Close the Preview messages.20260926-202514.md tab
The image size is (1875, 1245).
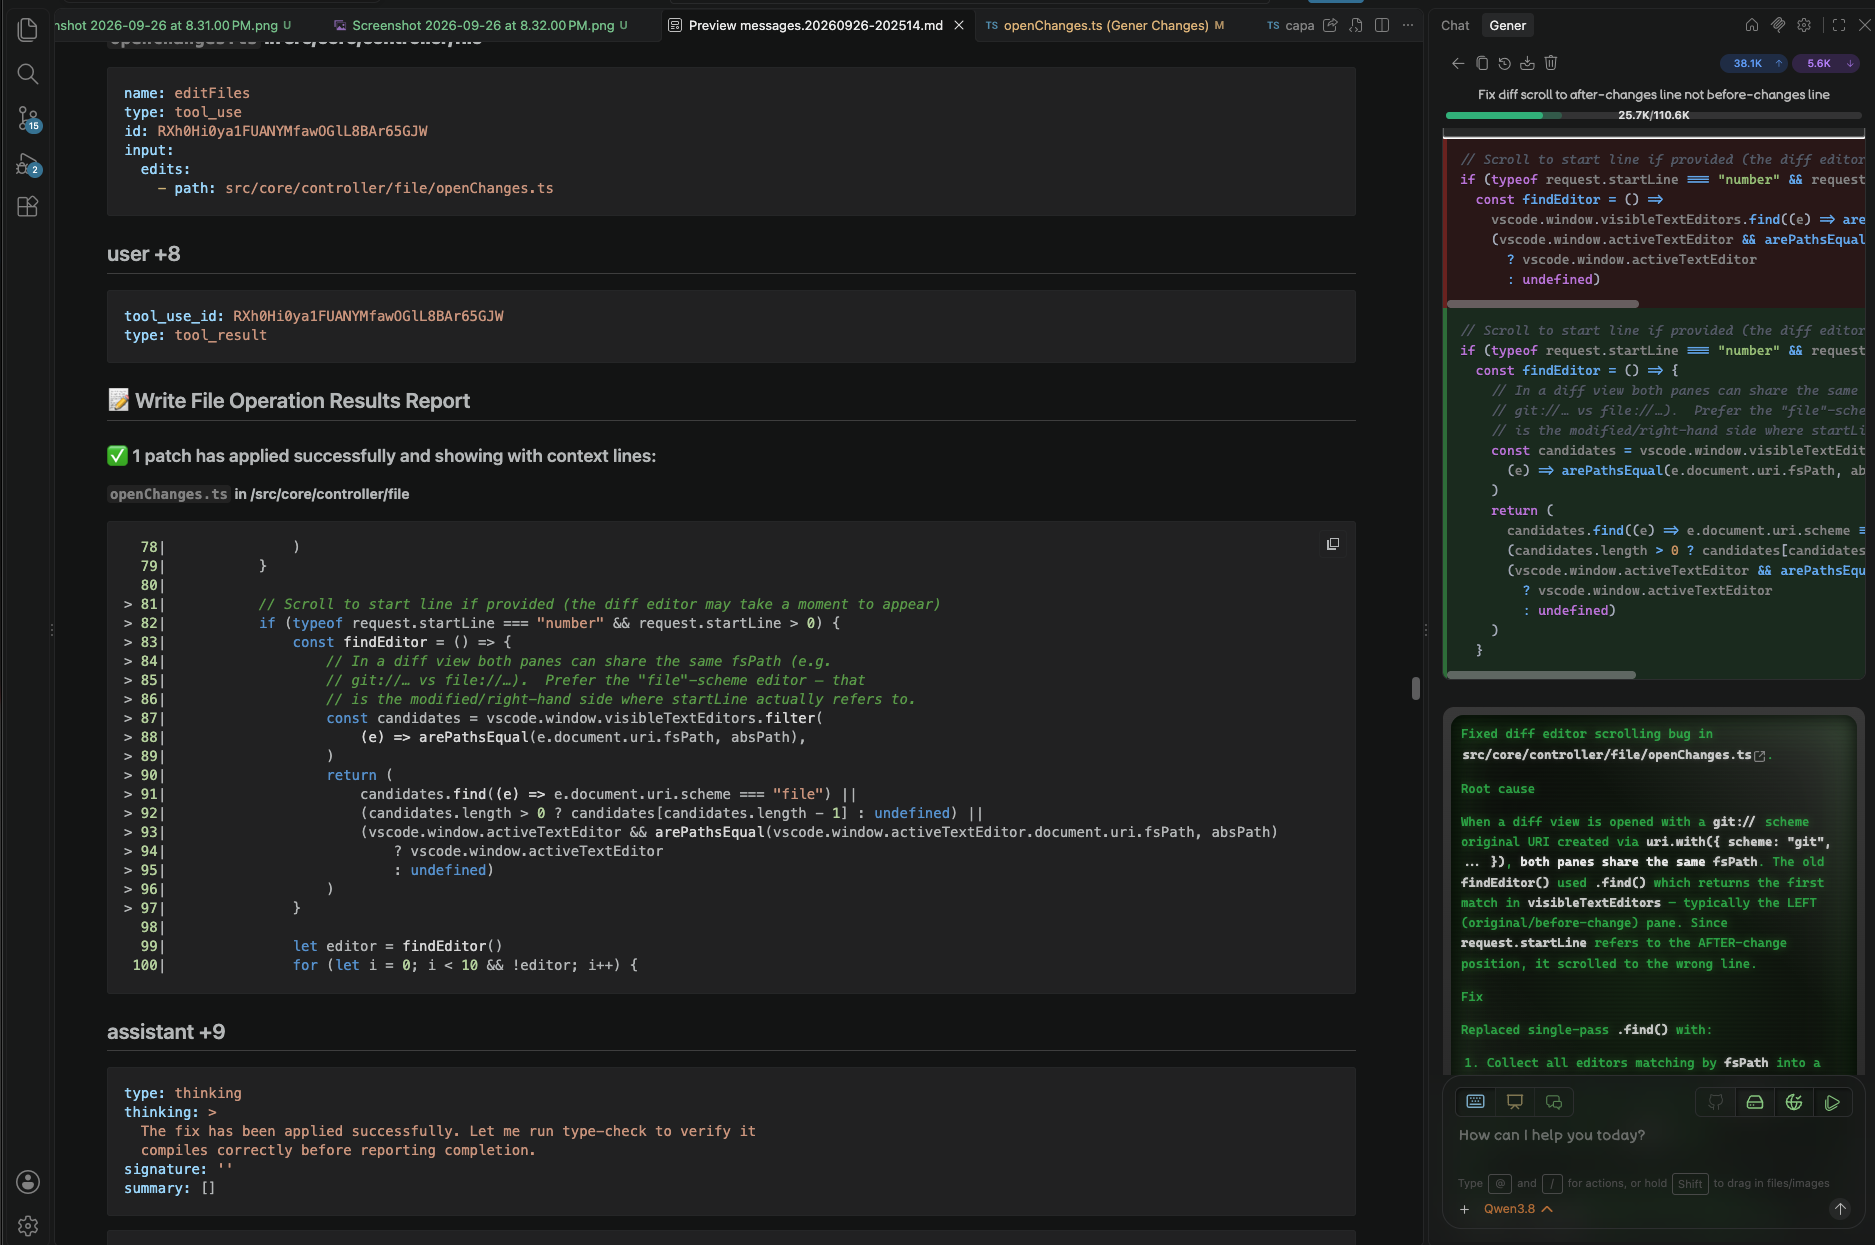coord(959,25)
